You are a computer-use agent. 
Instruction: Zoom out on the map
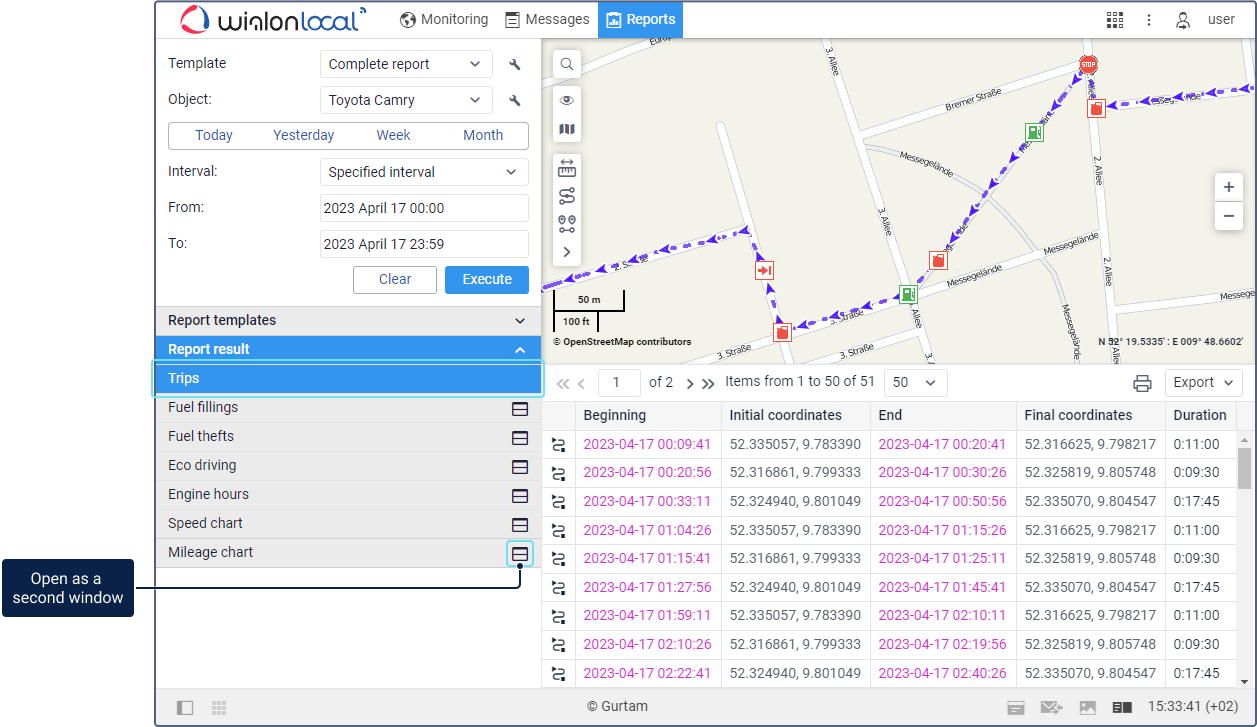(x=1229, y=215)
